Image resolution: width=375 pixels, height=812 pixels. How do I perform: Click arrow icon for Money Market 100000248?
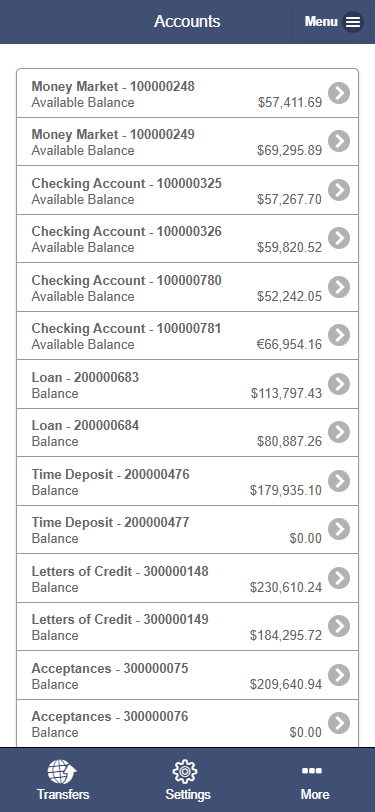[x=339, y=93]
